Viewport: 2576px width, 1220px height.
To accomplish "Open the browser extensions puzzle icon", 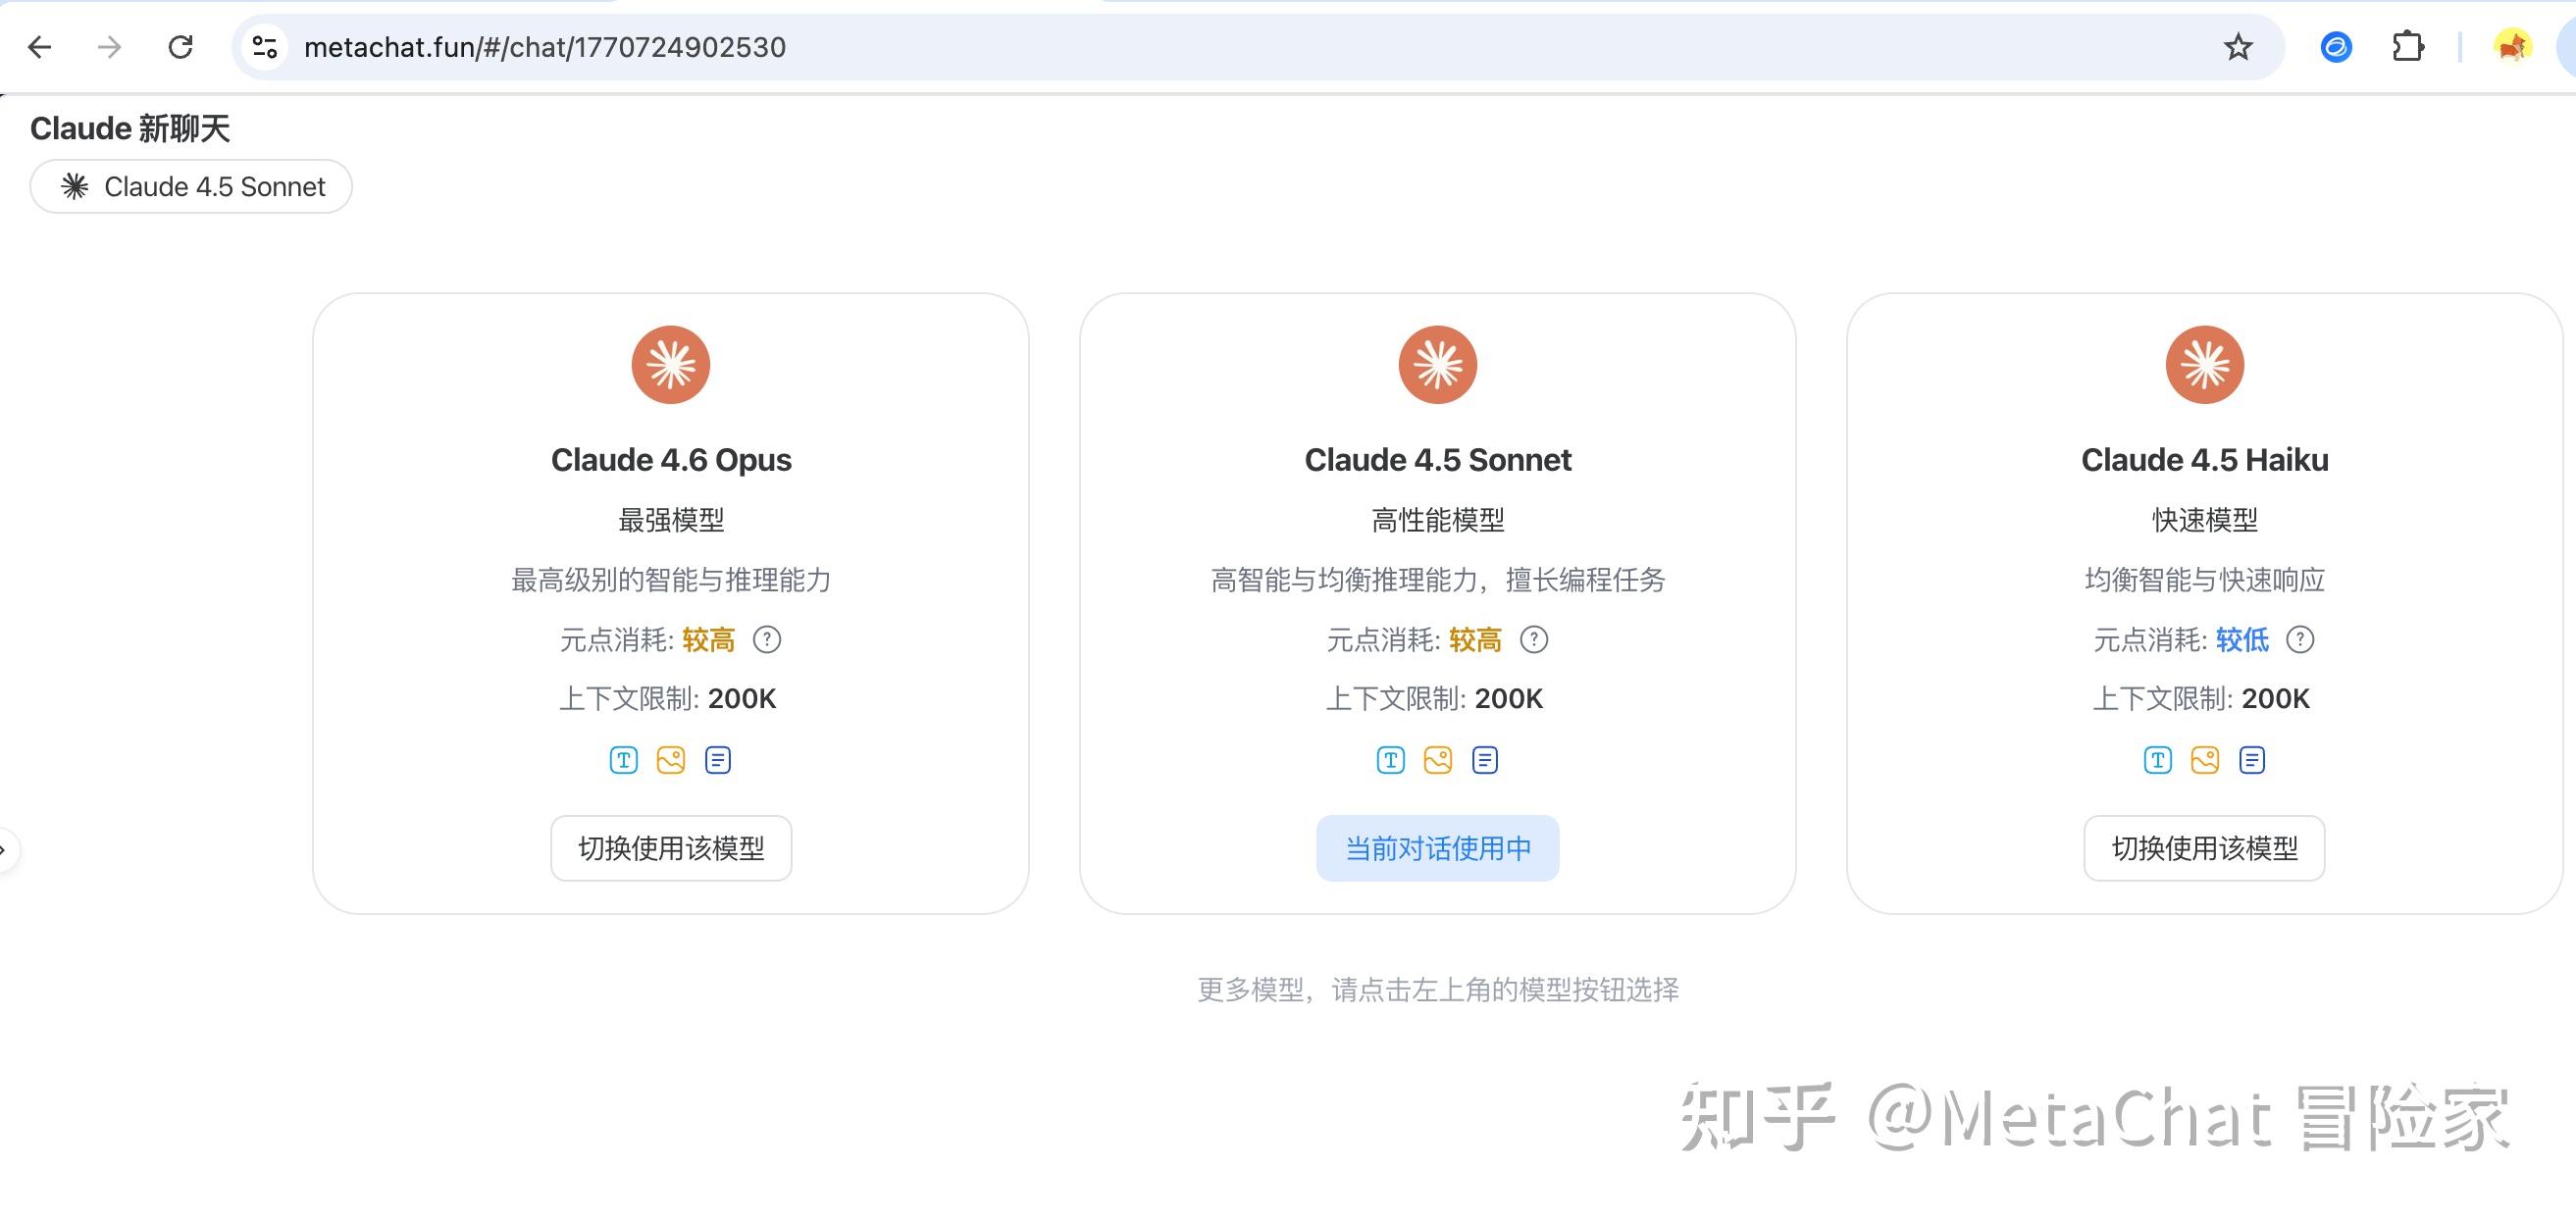I will coord(2408,47).
